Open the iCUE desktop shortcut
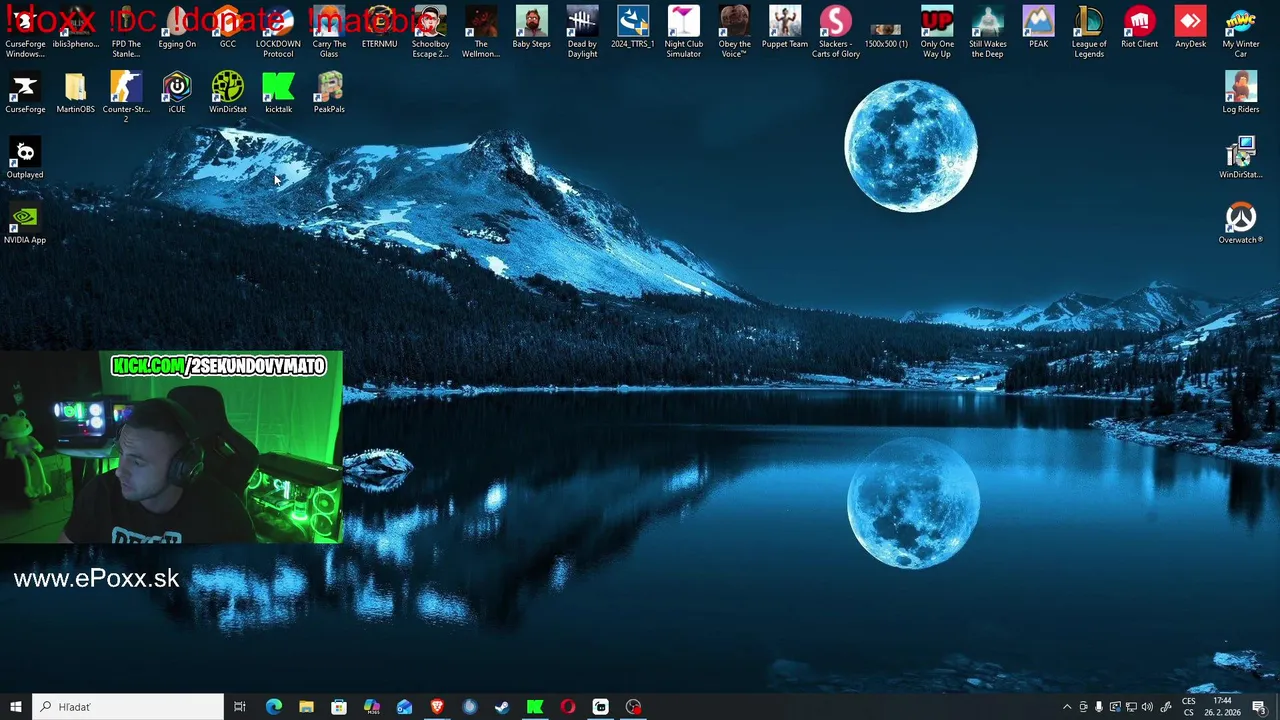The image size is (1280, 720). point(177,92)
